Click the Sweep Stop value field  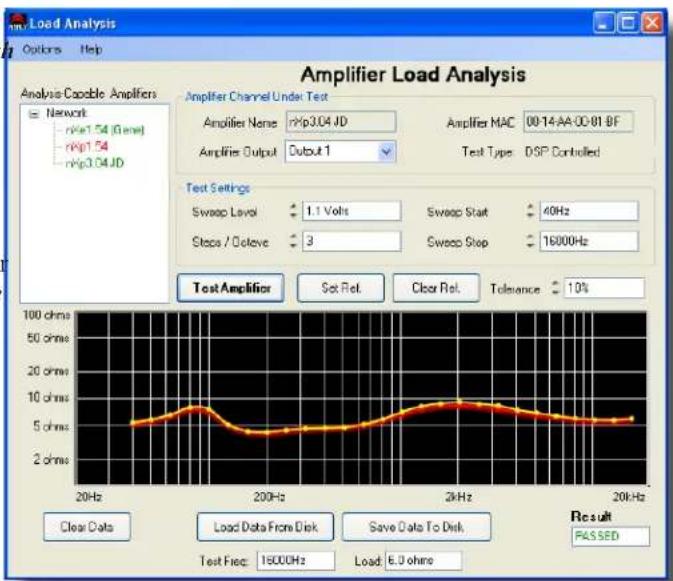[589, 241]
